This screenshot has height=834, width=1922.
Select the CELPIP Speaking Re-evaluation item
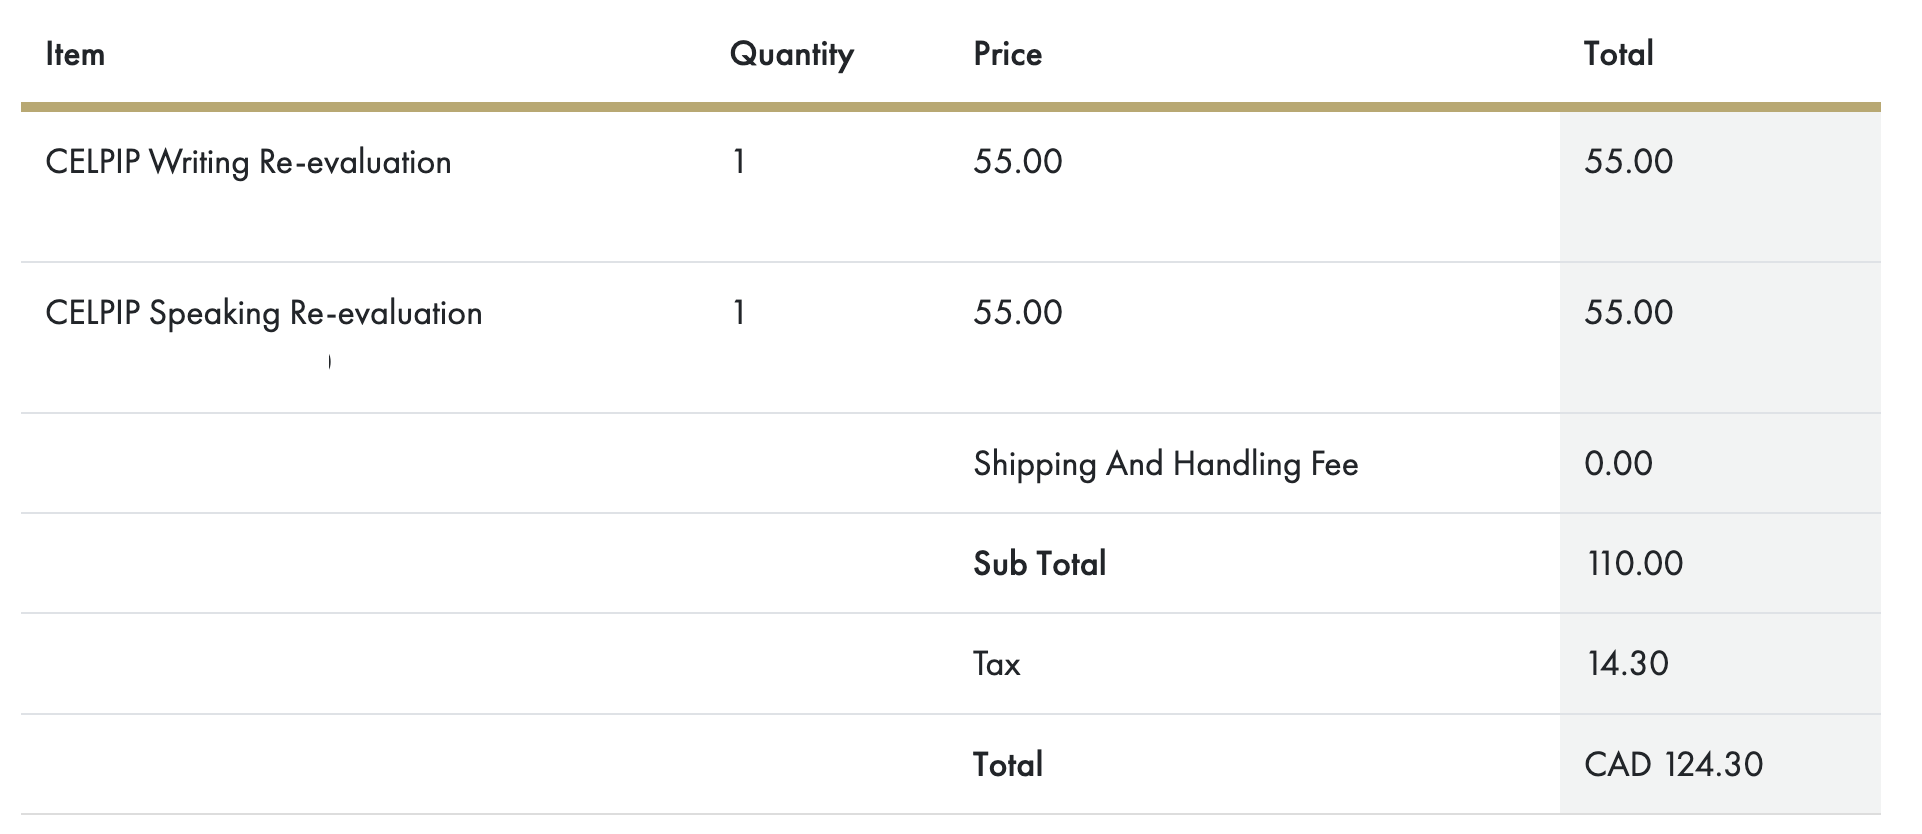(x=264, y=313)
